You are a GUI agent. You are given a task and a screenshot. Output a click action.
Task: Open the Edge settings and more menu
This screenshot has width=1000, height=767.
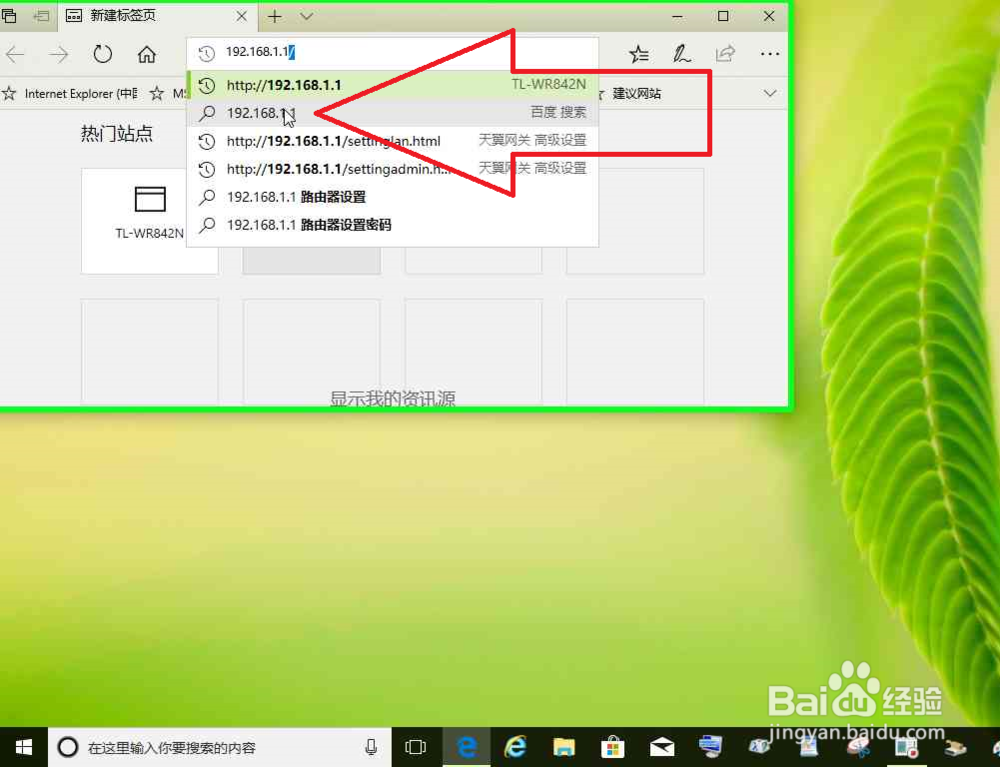pyautogui.click(x=770, y=54)
